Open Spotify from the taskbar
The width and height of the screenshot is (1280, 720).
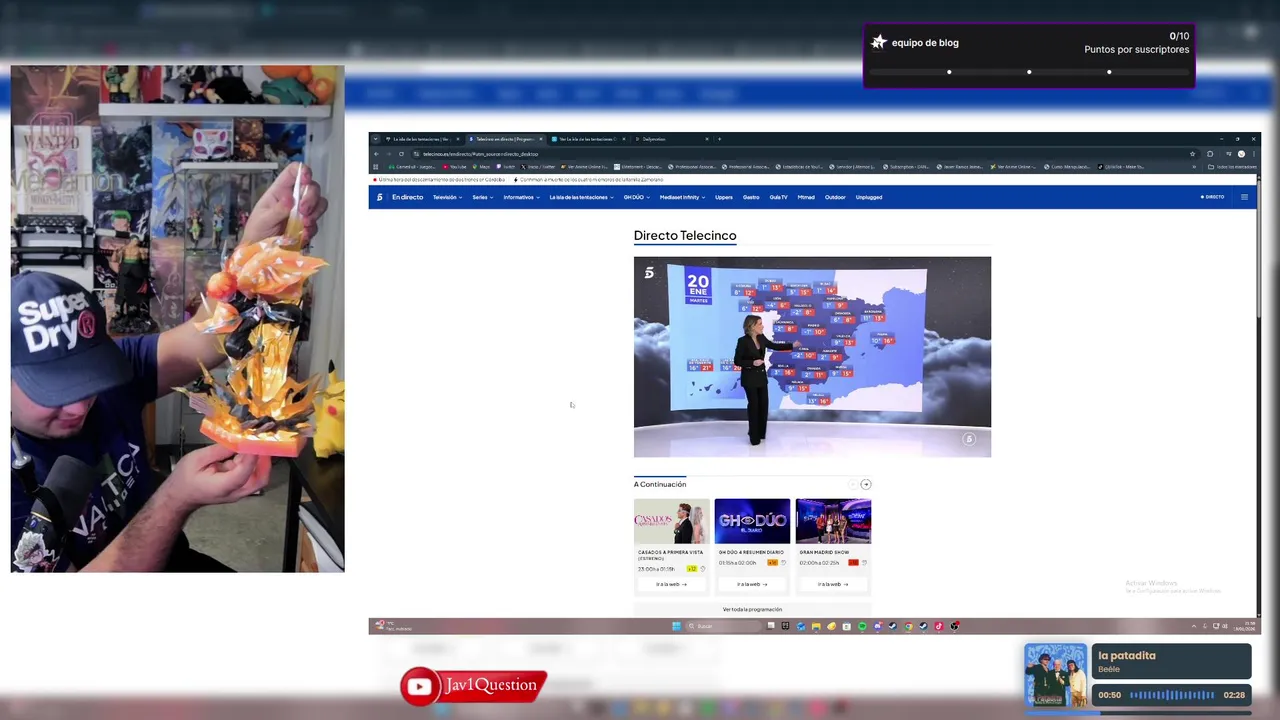point(862,626)
